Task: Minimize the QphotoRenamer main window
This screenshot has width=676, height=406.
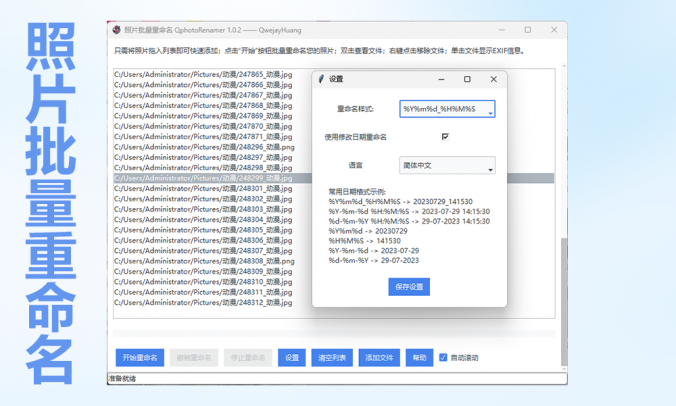Action: pyautogui.click(x=502, y=30)
